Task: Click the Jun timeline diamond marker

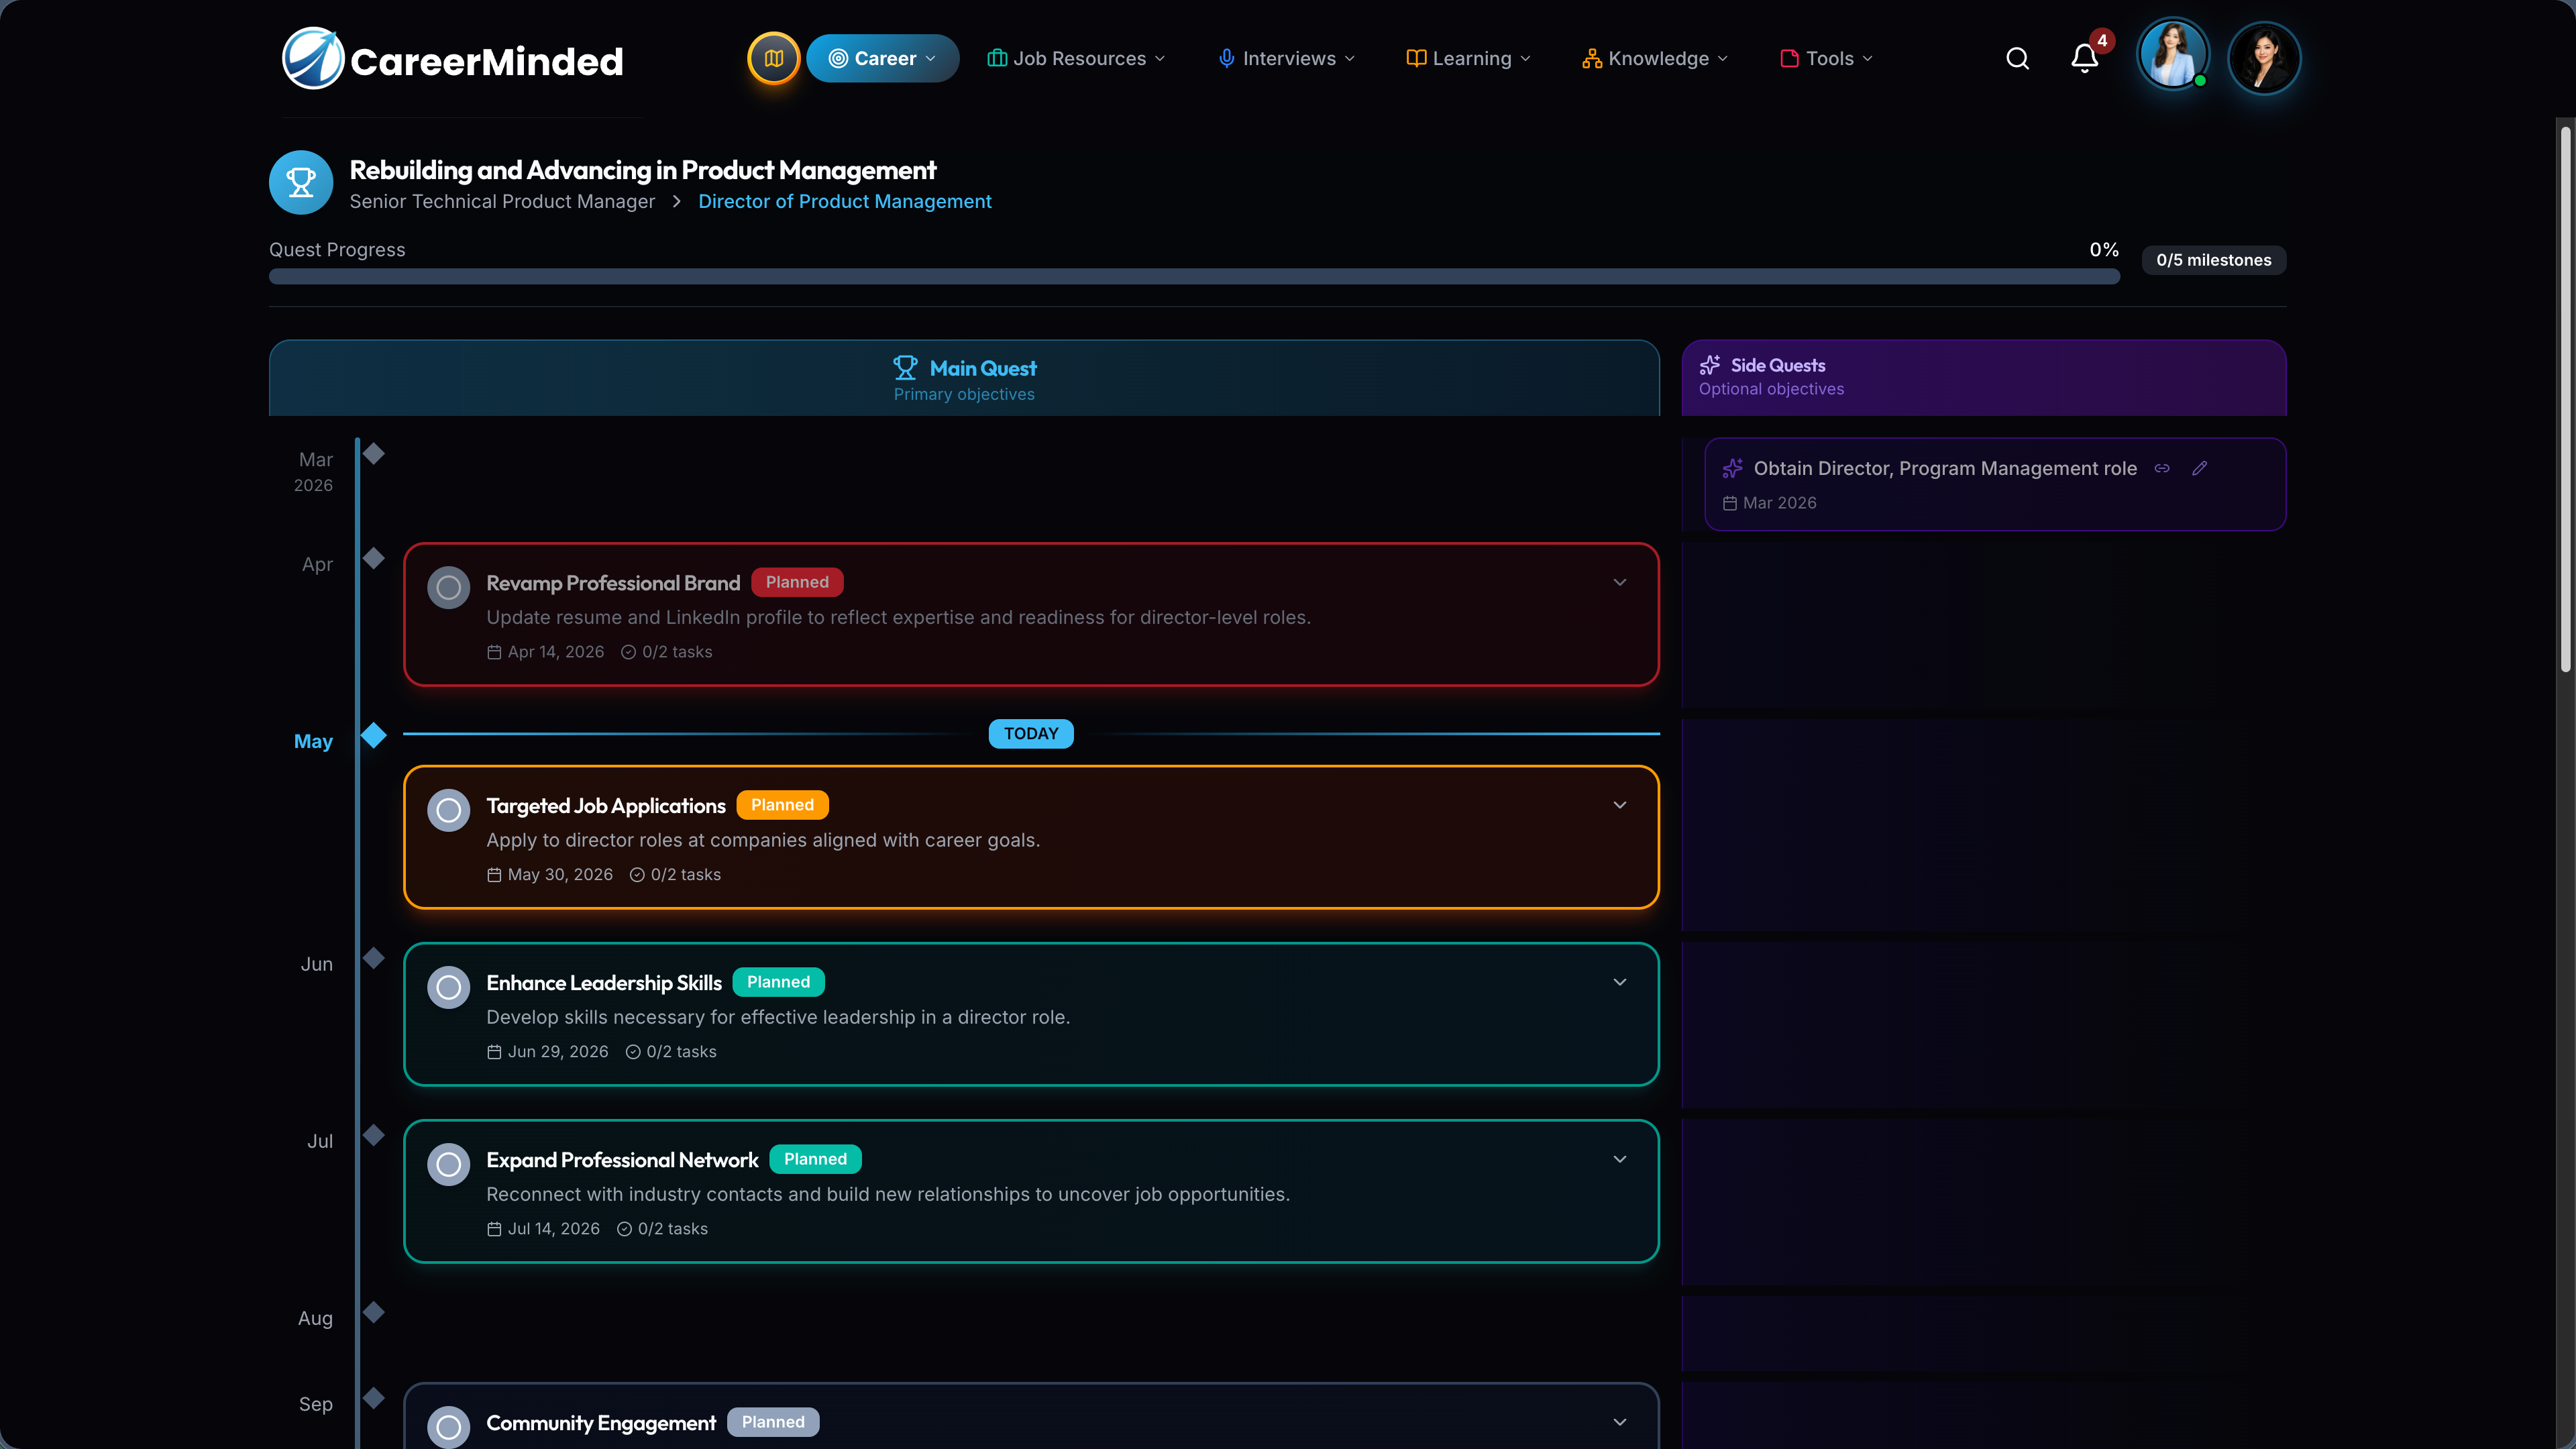Action: point(374,958)
